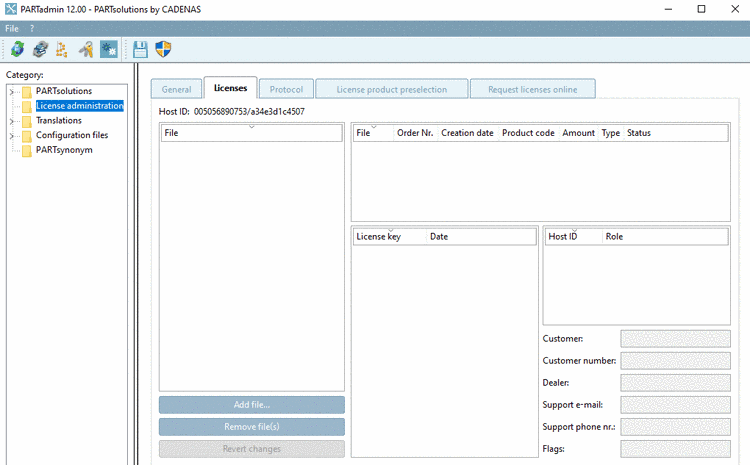Click the Remove file(s) button
This screenshot has height=465, width=750.
(252, 427)
